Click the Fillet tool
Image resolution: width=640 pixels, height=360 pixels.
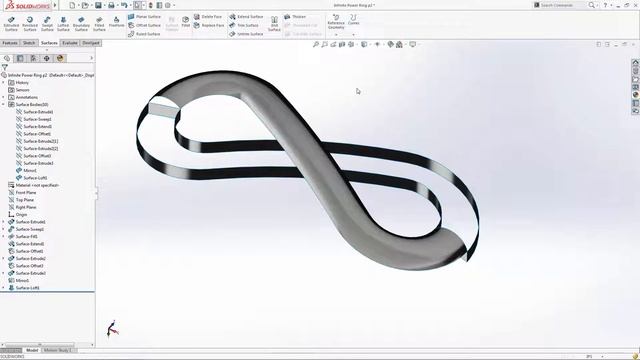pyautogui.click(x=186, y=22)
